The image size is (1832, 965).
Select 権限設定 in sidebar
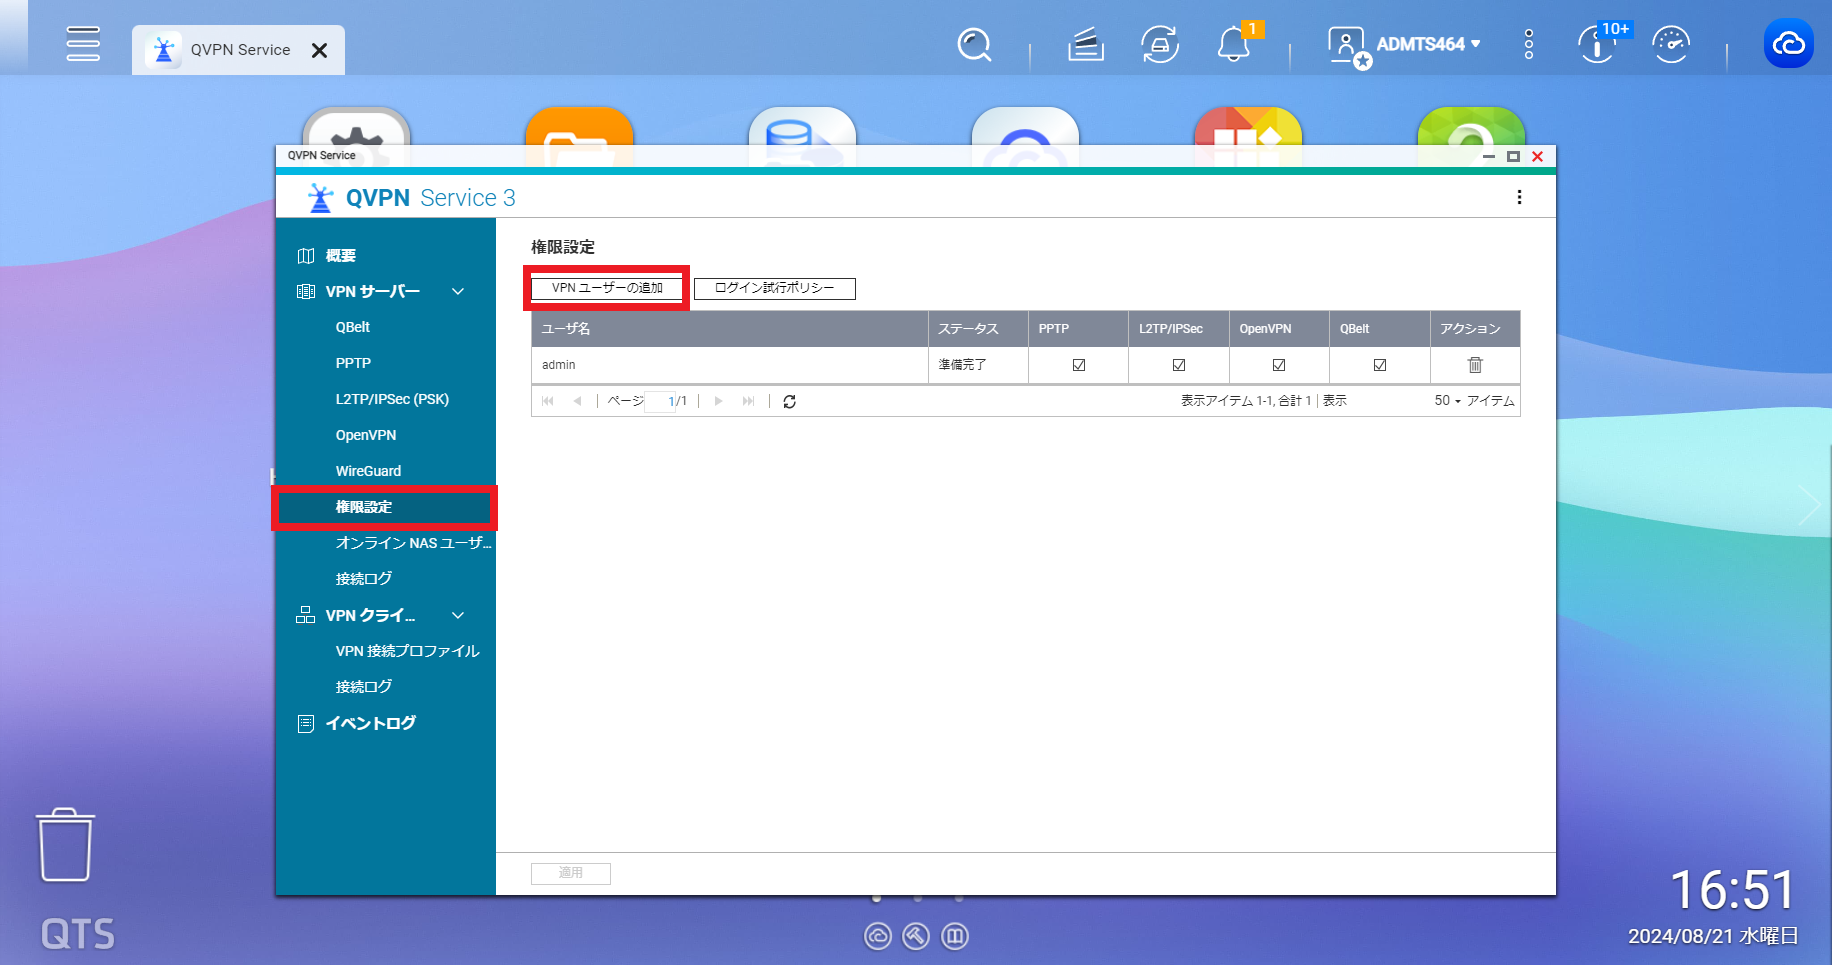[386, 507]
